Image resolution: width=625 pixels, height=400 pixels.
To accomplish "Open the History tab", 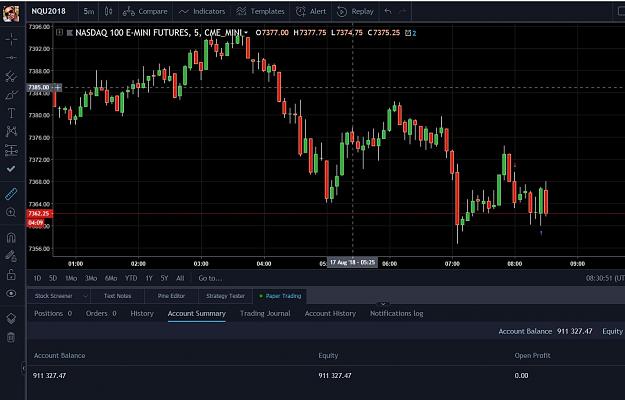I will click(x=142, y=314).
